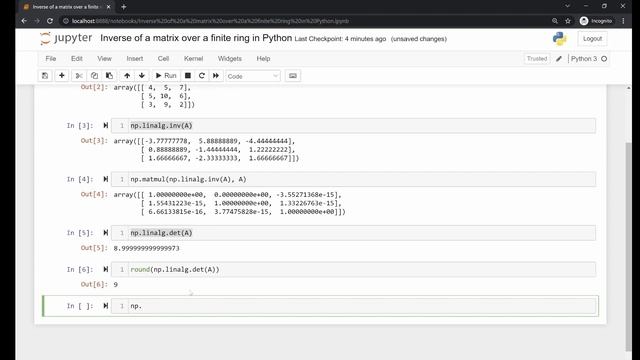Paste cells below icon
Screen dimensions: 640x360
pos(109,76)
